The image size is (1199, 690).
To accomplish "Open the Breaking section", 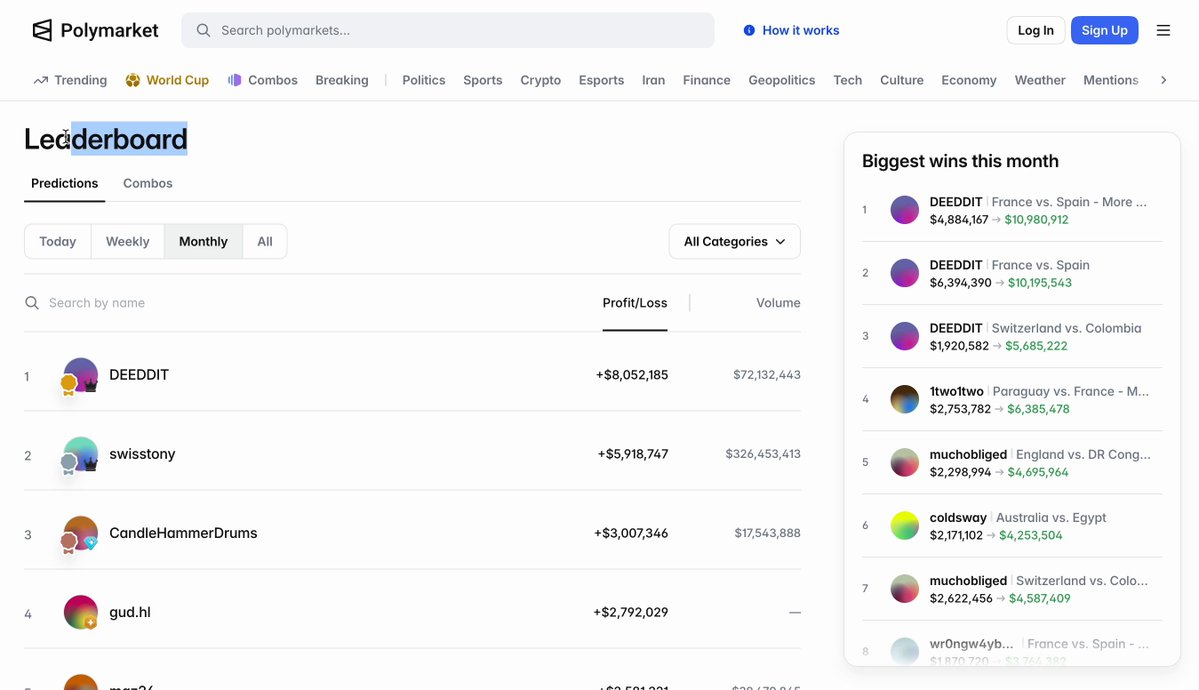I will click(342, 80).
